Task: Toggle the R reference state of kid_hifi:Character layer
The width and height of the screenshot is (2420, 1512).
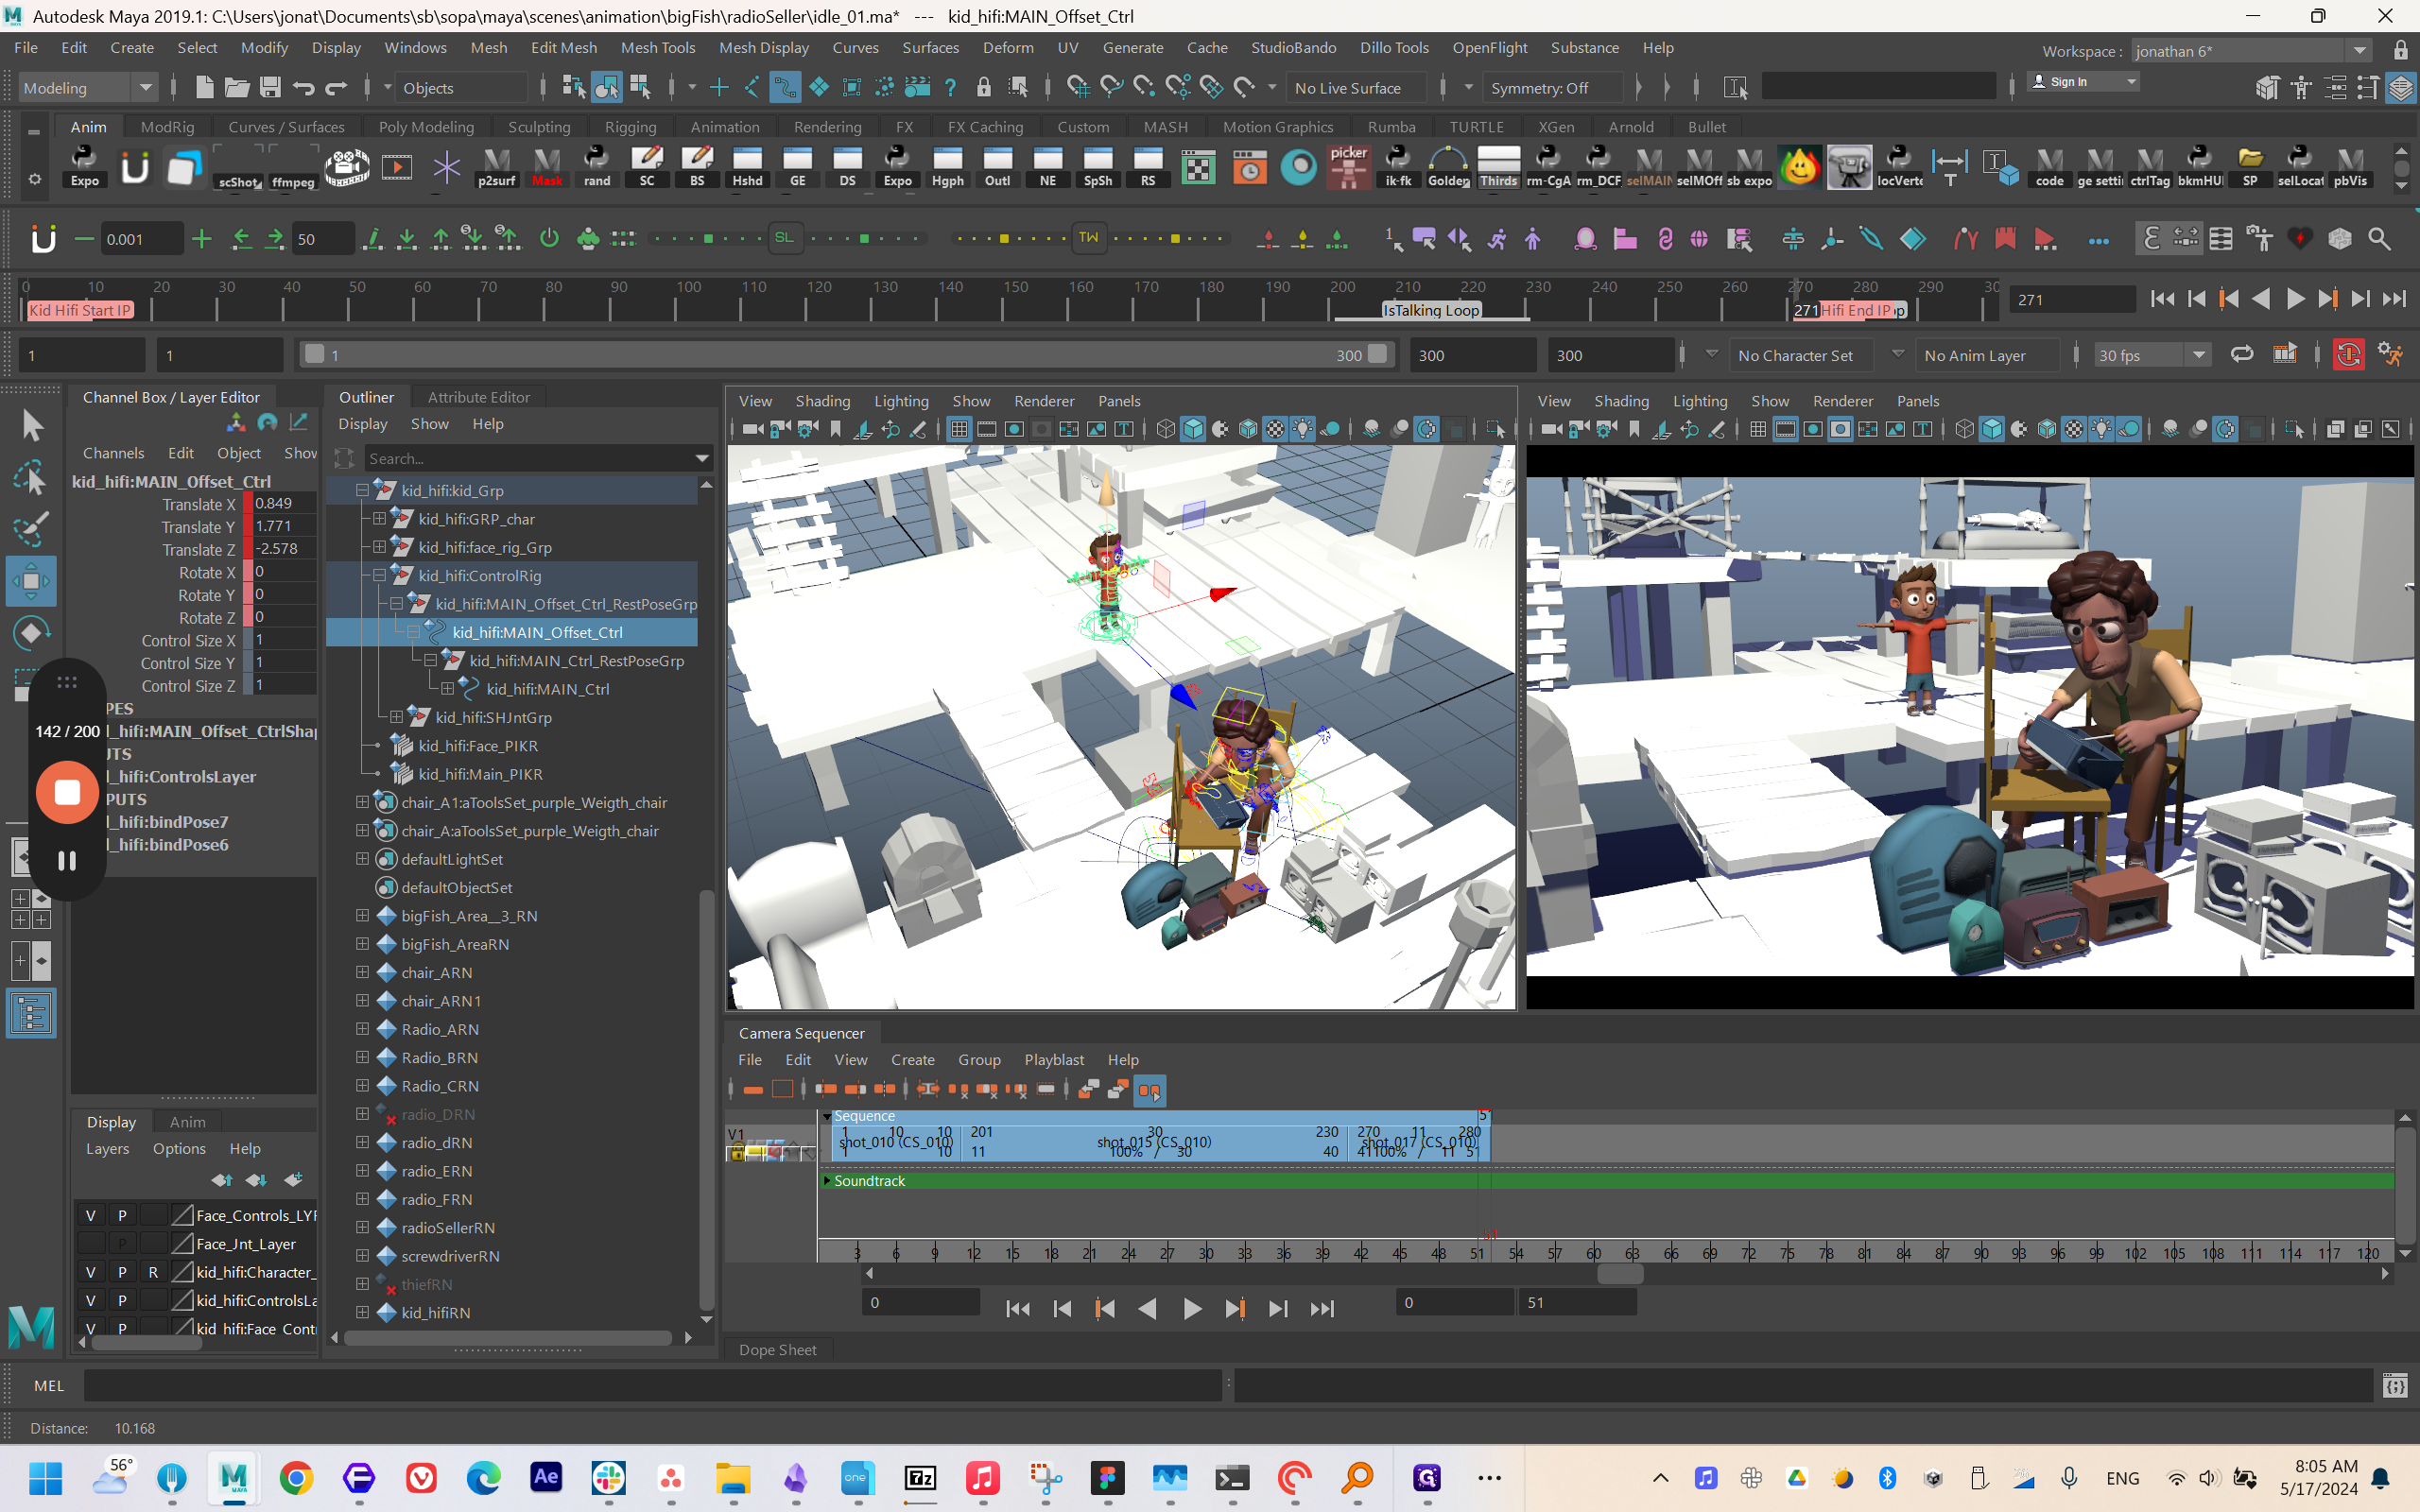Action: (x=153, y=1272)
